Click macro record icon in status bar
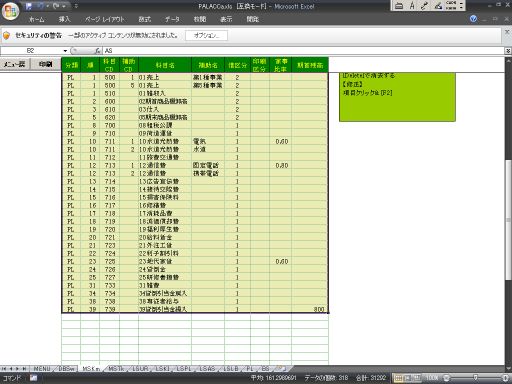This screenshot has width=512, height=384. coord(34,378)
